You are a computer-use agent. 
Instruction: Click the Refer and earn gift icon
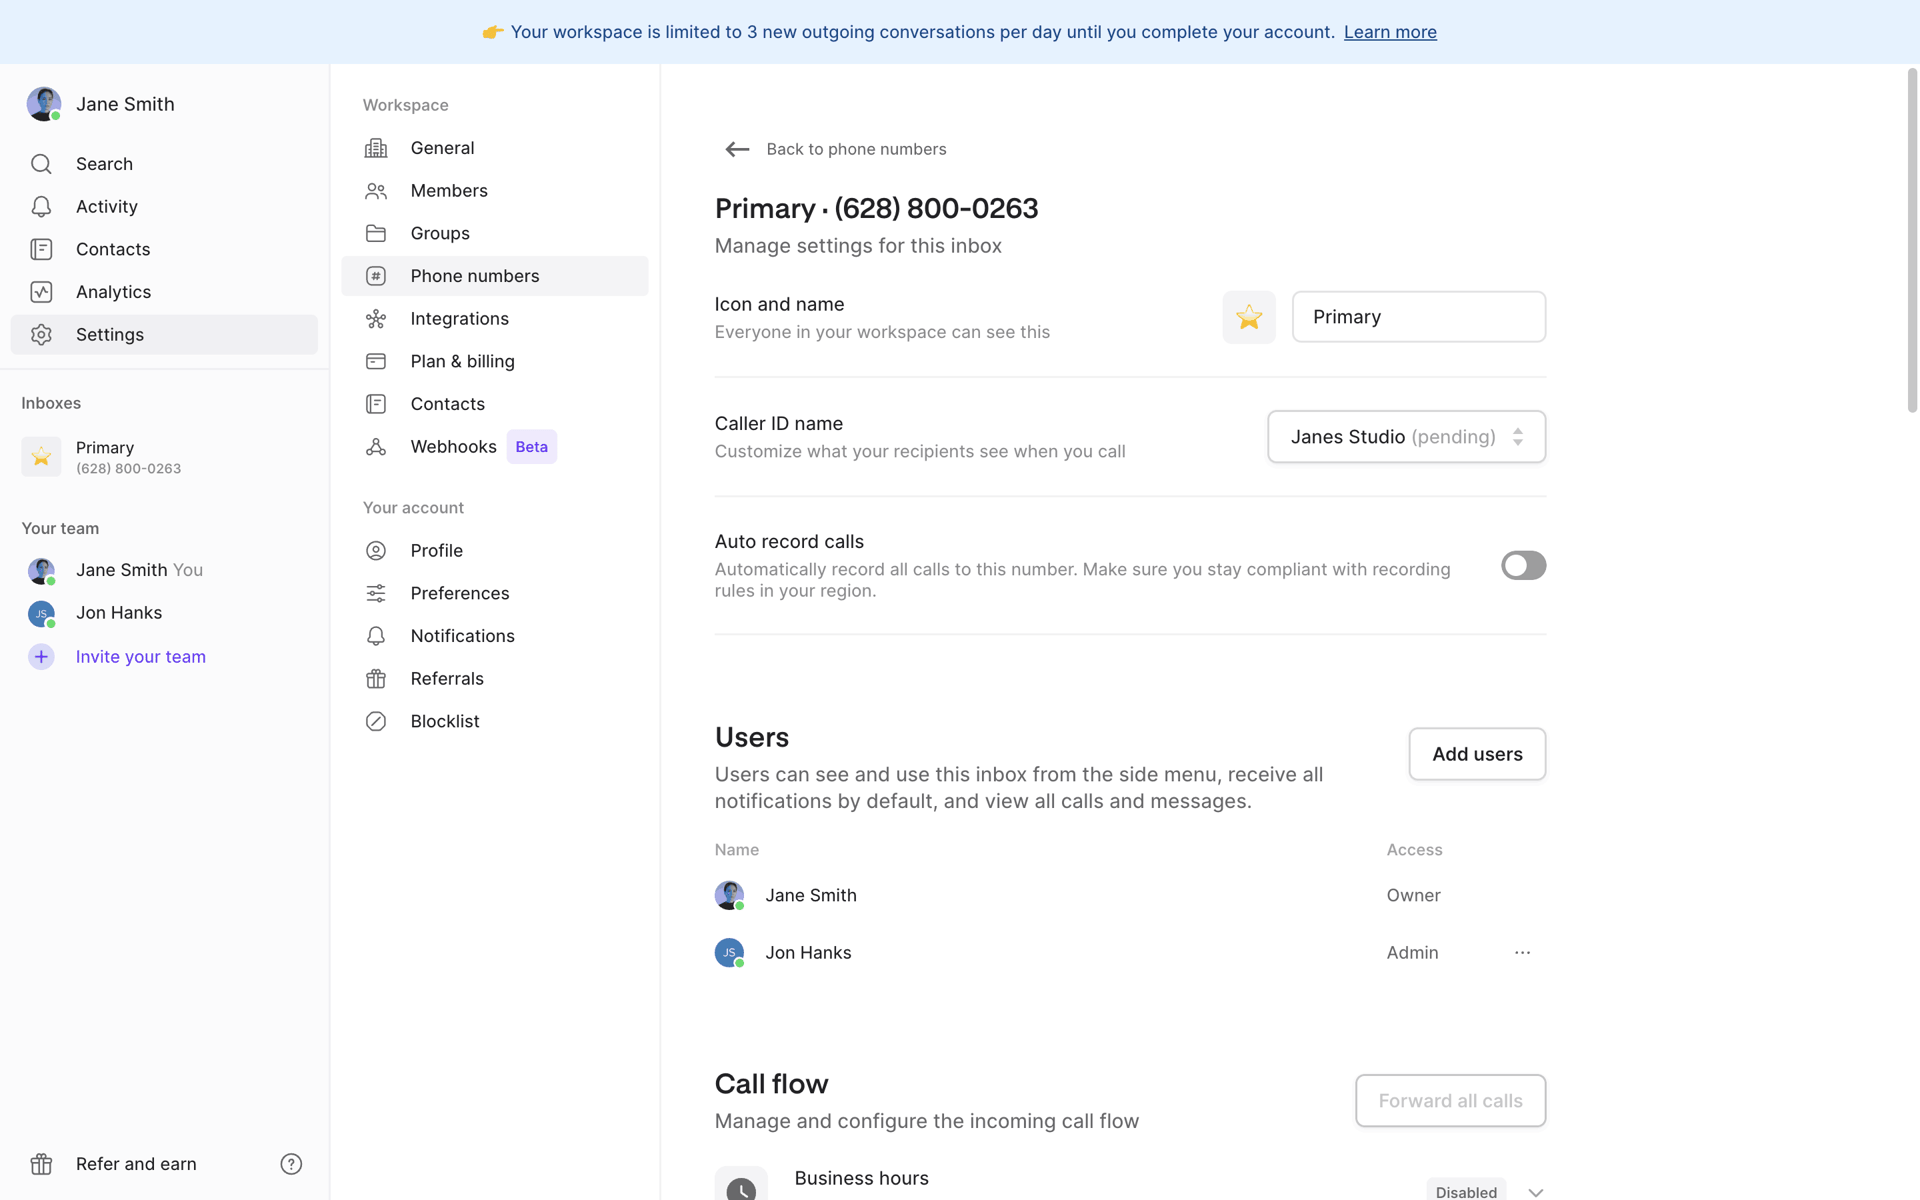[41, 1164]
